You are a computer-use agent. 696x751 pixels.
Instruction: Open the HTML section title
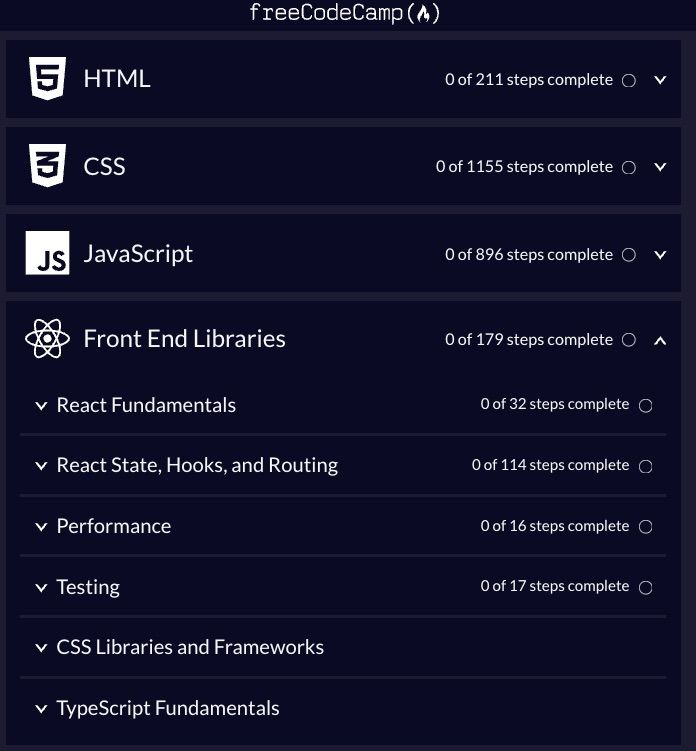(117, 79)
